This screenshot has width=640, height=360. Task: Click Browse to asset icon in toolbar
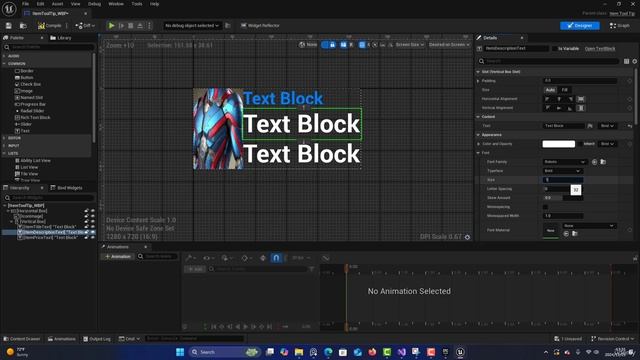point(23,26)
